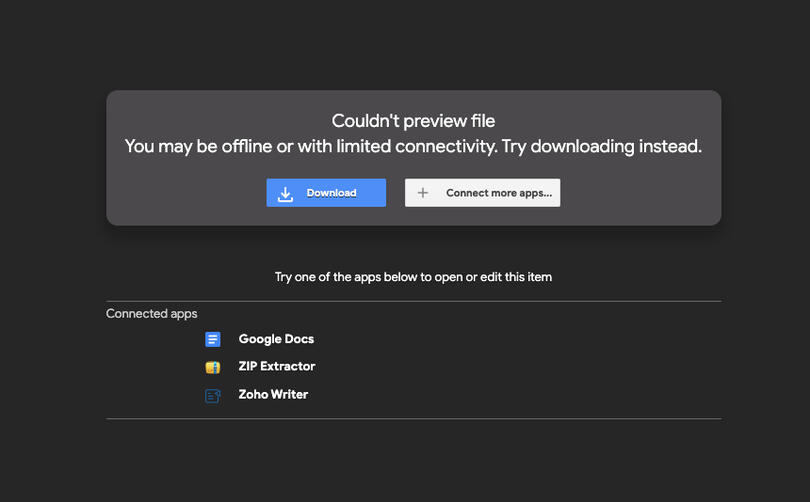
Task: Click the Zoho Writer icon
Action: click(212, 395)
